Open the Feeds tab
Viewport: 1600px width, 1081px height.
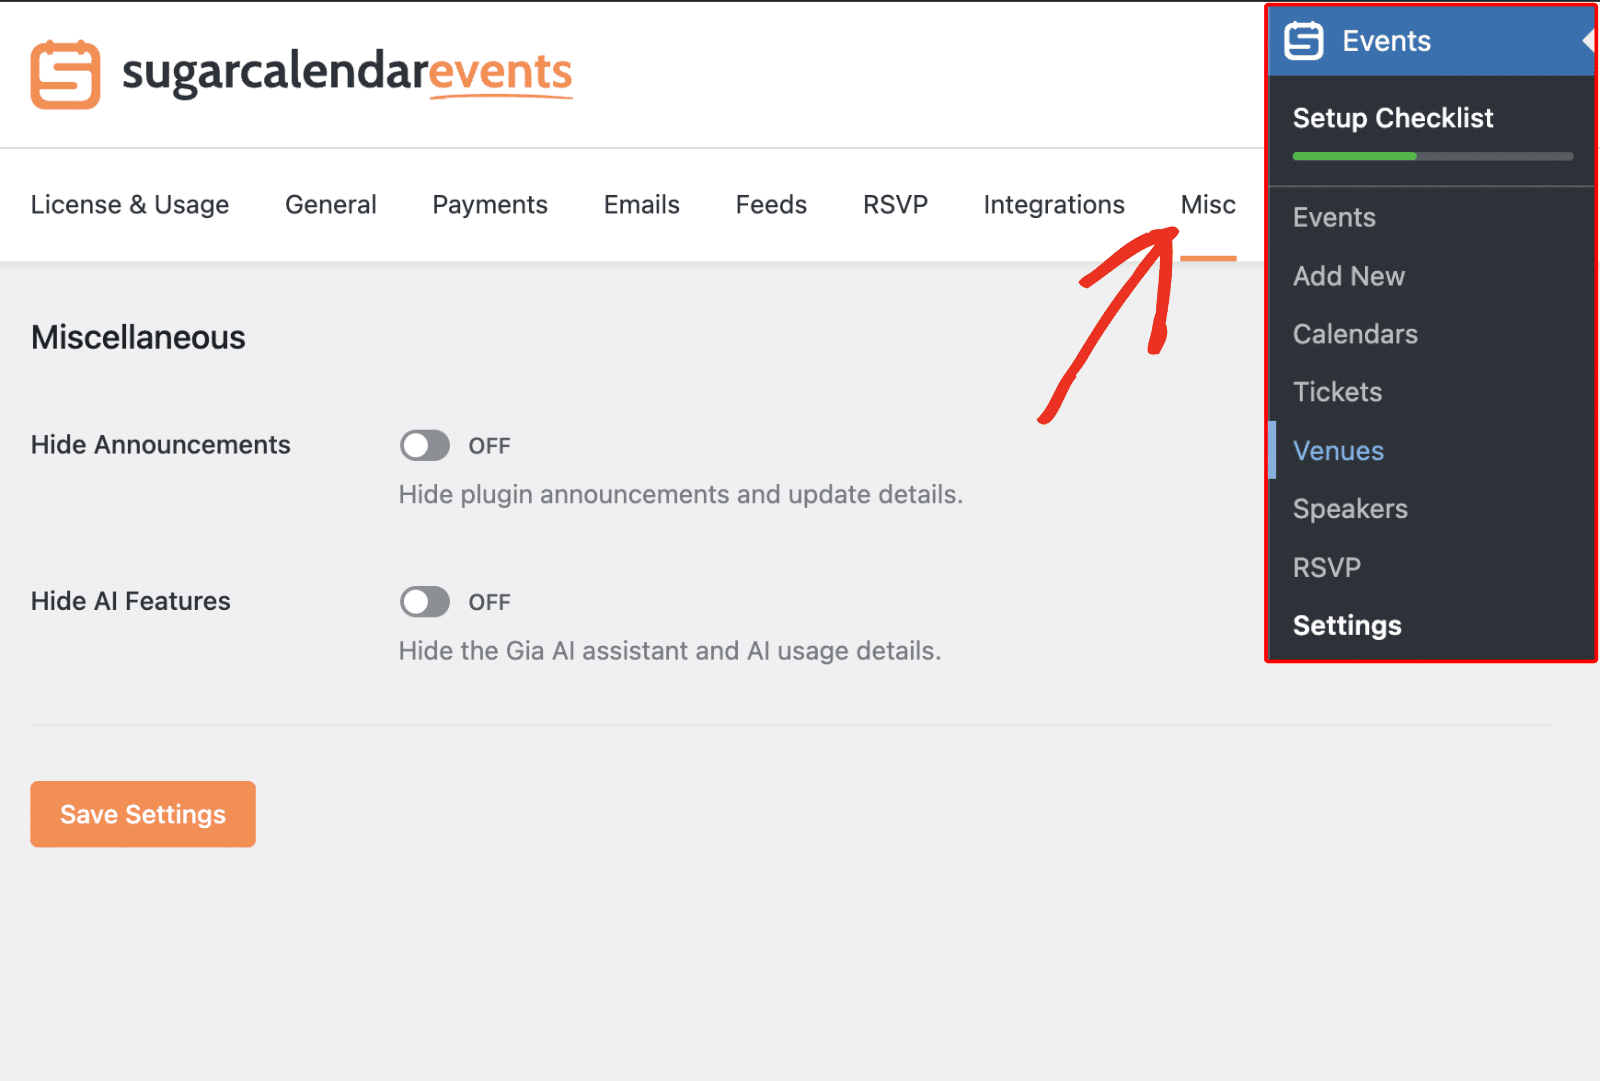[771, 205]
